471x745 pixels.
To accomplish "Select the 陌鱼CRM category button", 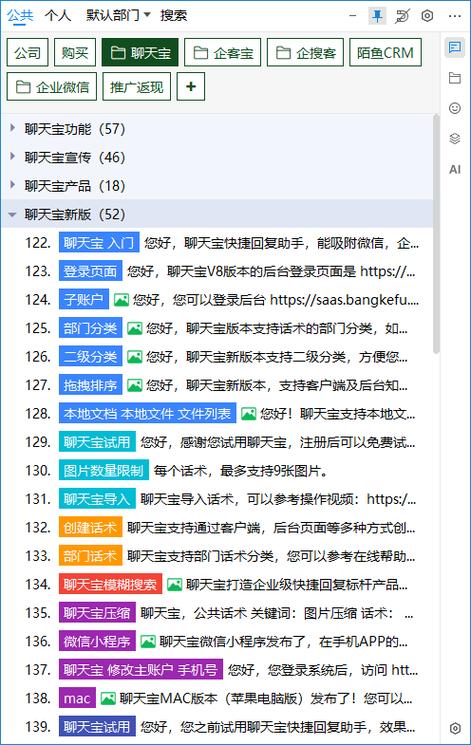I will click(x=385, y=52).
